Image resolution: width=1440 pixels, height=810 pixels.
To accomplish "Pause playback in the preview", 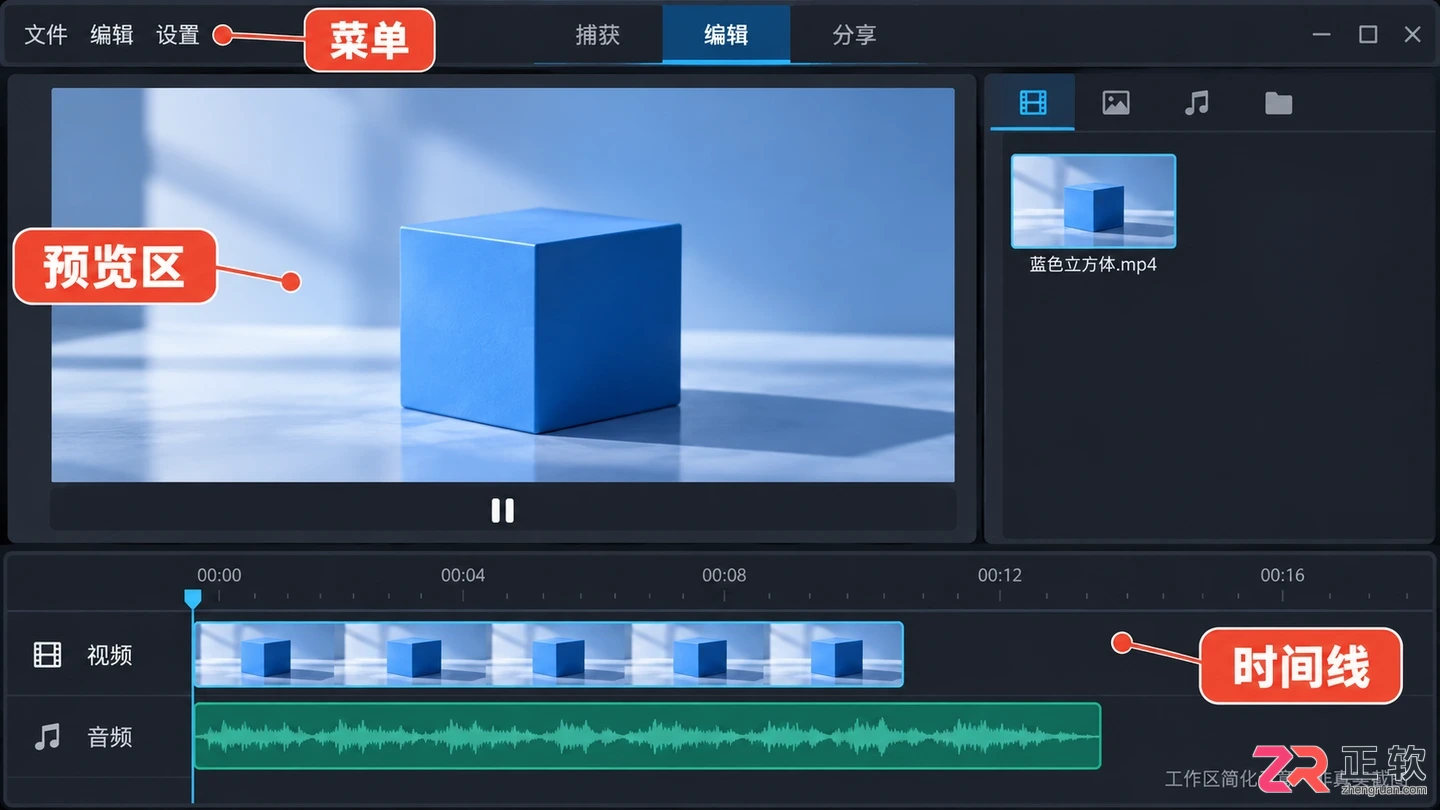I will pyautogui.click(x=503, y=511).
